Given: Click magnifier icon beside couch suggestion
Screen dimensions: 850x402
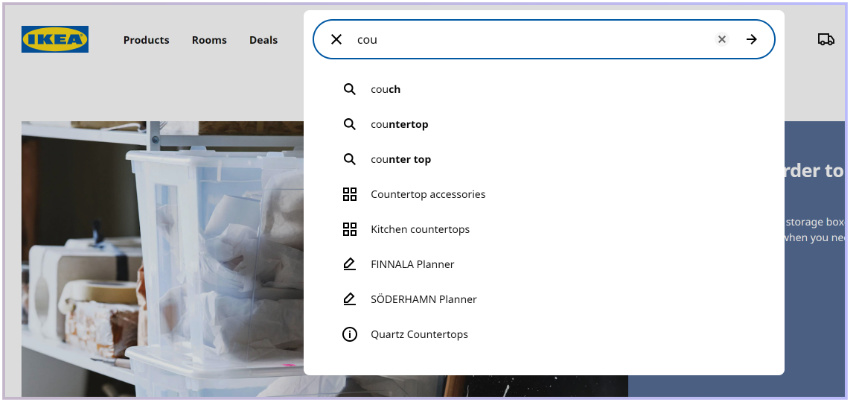Looking at the screenshot, I should [x=349, y=89].
